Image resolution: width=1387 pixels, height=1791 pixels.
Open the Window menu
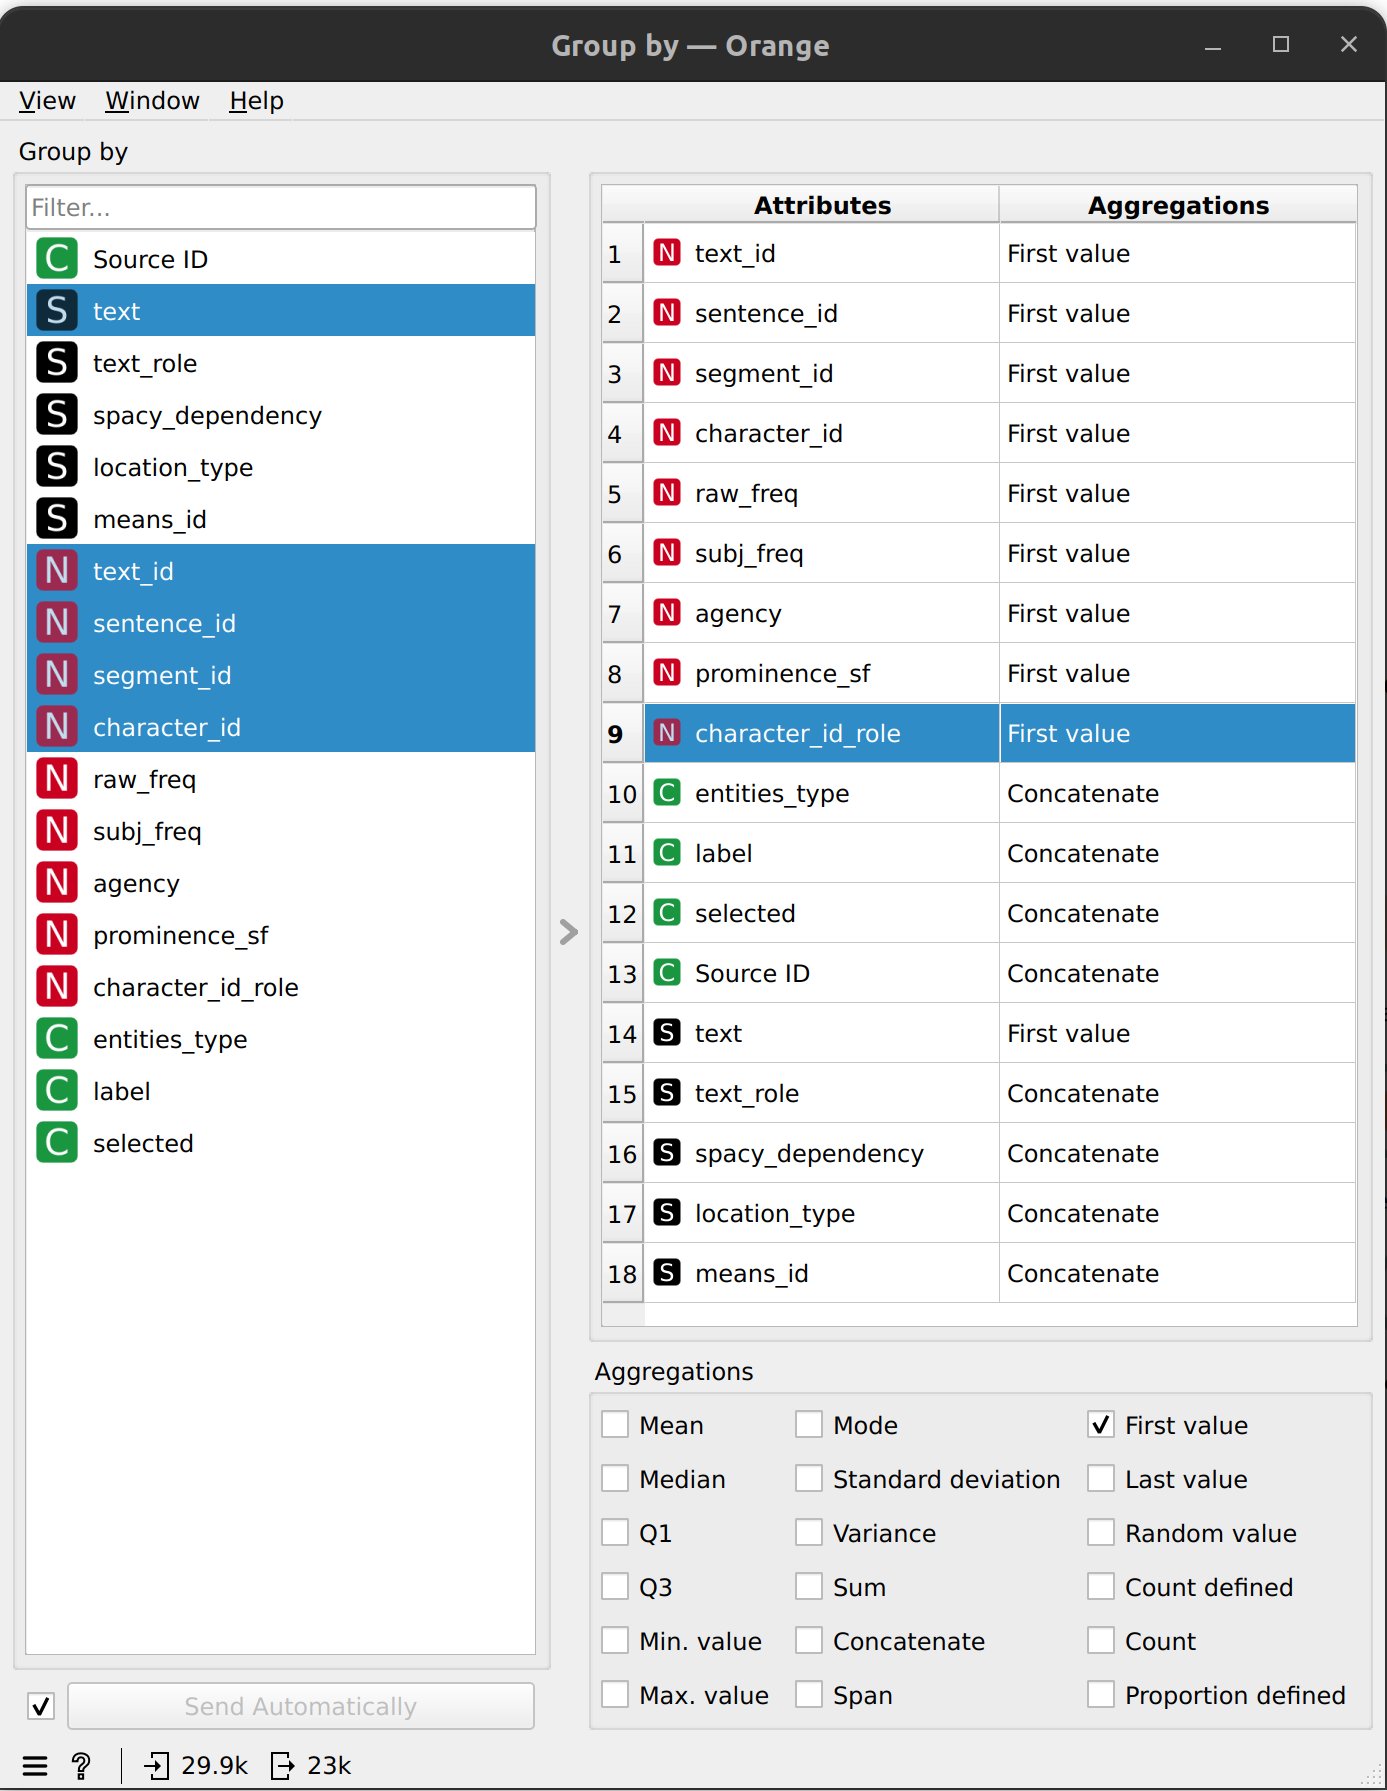152,101
